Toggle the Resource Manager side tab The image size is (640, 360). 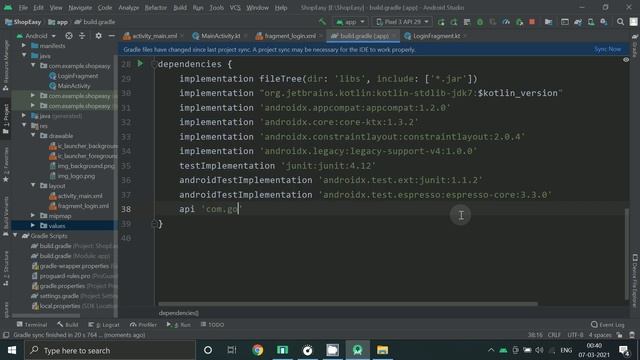(x=6, y=65)
